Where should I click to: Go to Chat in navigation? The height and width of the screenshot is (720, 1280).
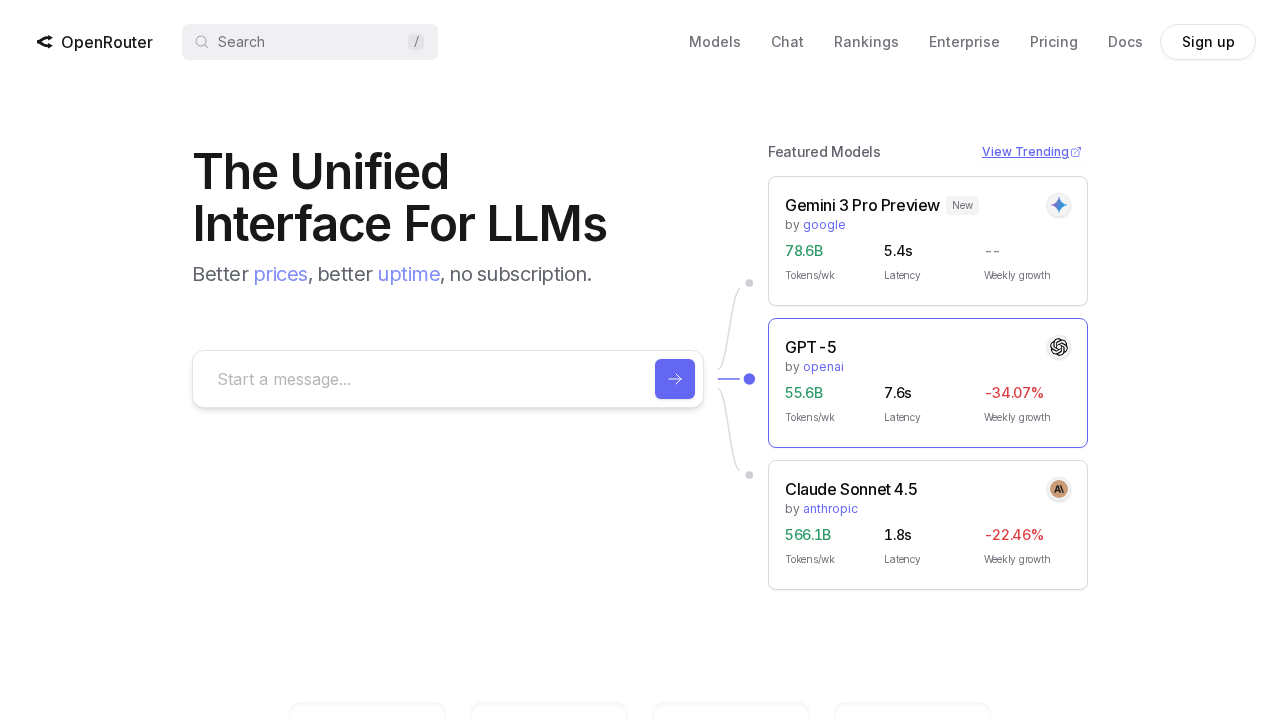(x=787, y=42)
